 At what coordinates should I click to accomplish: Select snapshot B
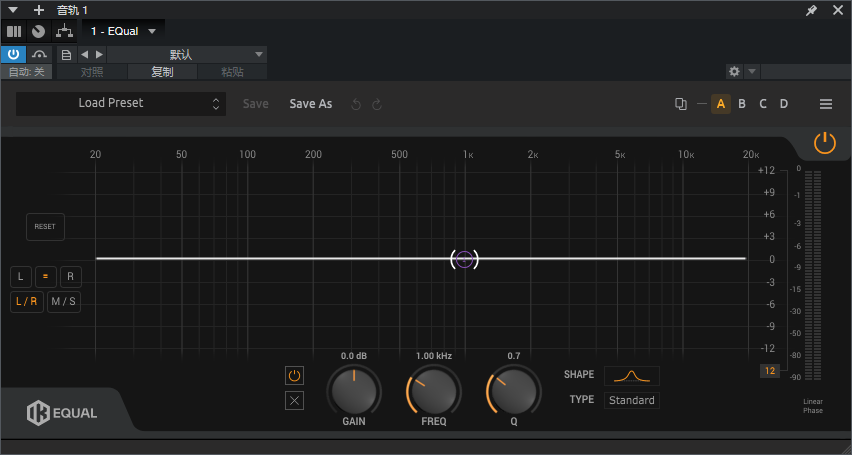(742, 104)
